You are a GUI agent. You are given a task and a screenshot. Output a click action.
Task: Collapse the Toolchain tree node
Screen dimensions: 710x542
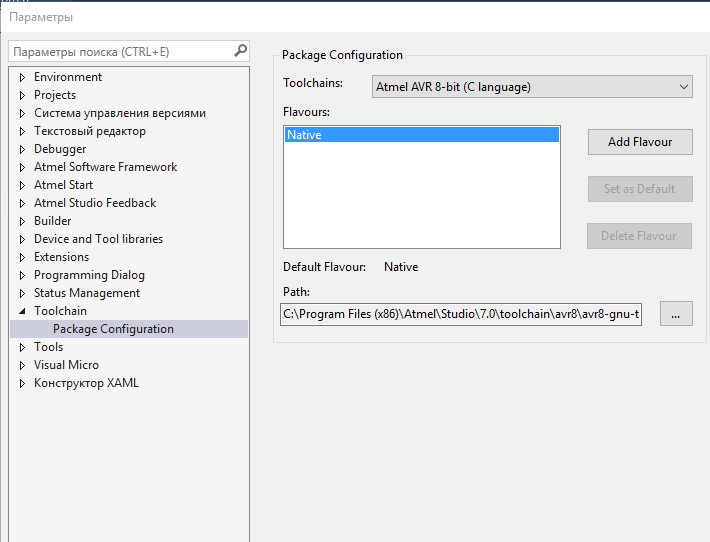[x=22, y=311]
